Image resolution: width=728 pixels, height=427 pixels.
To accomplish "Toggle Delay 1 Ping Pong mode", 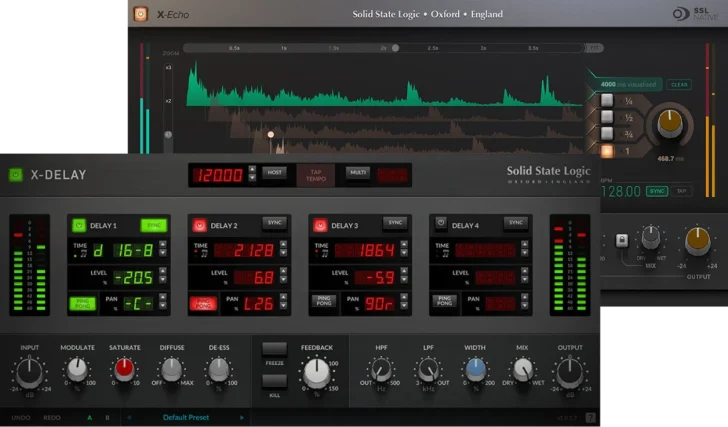I will tap(82, 302).
